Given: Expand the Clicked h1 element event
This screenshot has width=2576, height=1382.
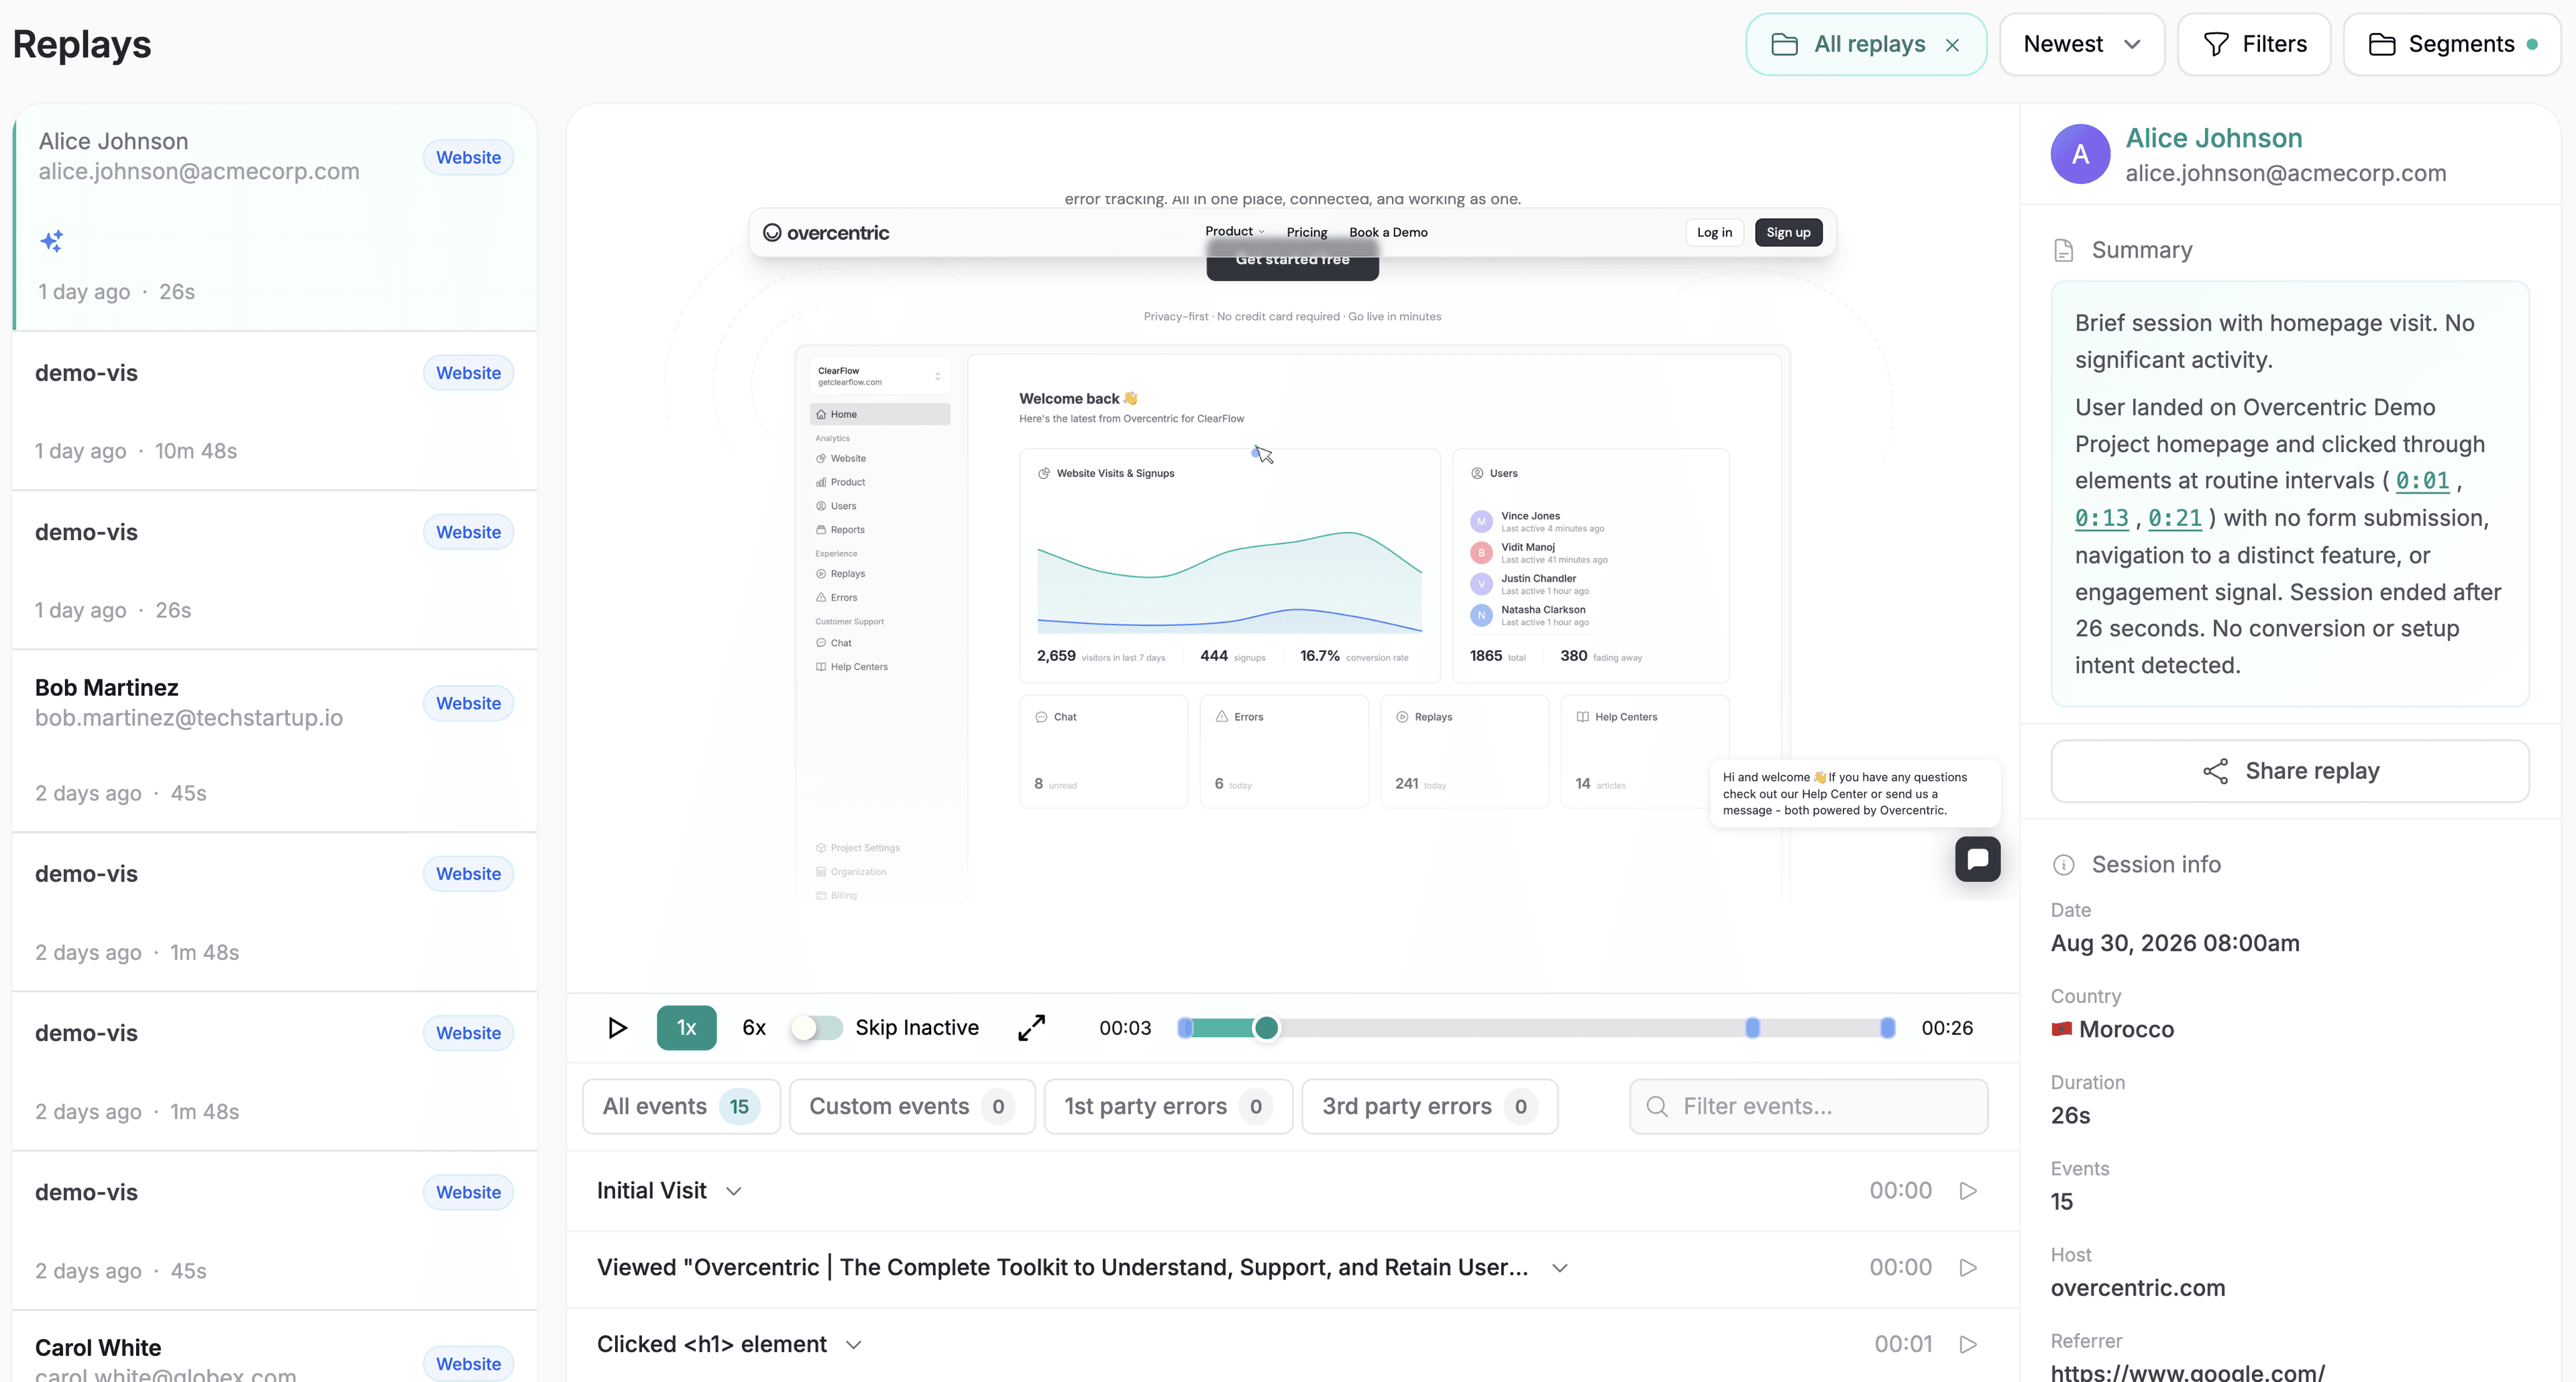Looking at the screenshot, I should point(853,1345).
